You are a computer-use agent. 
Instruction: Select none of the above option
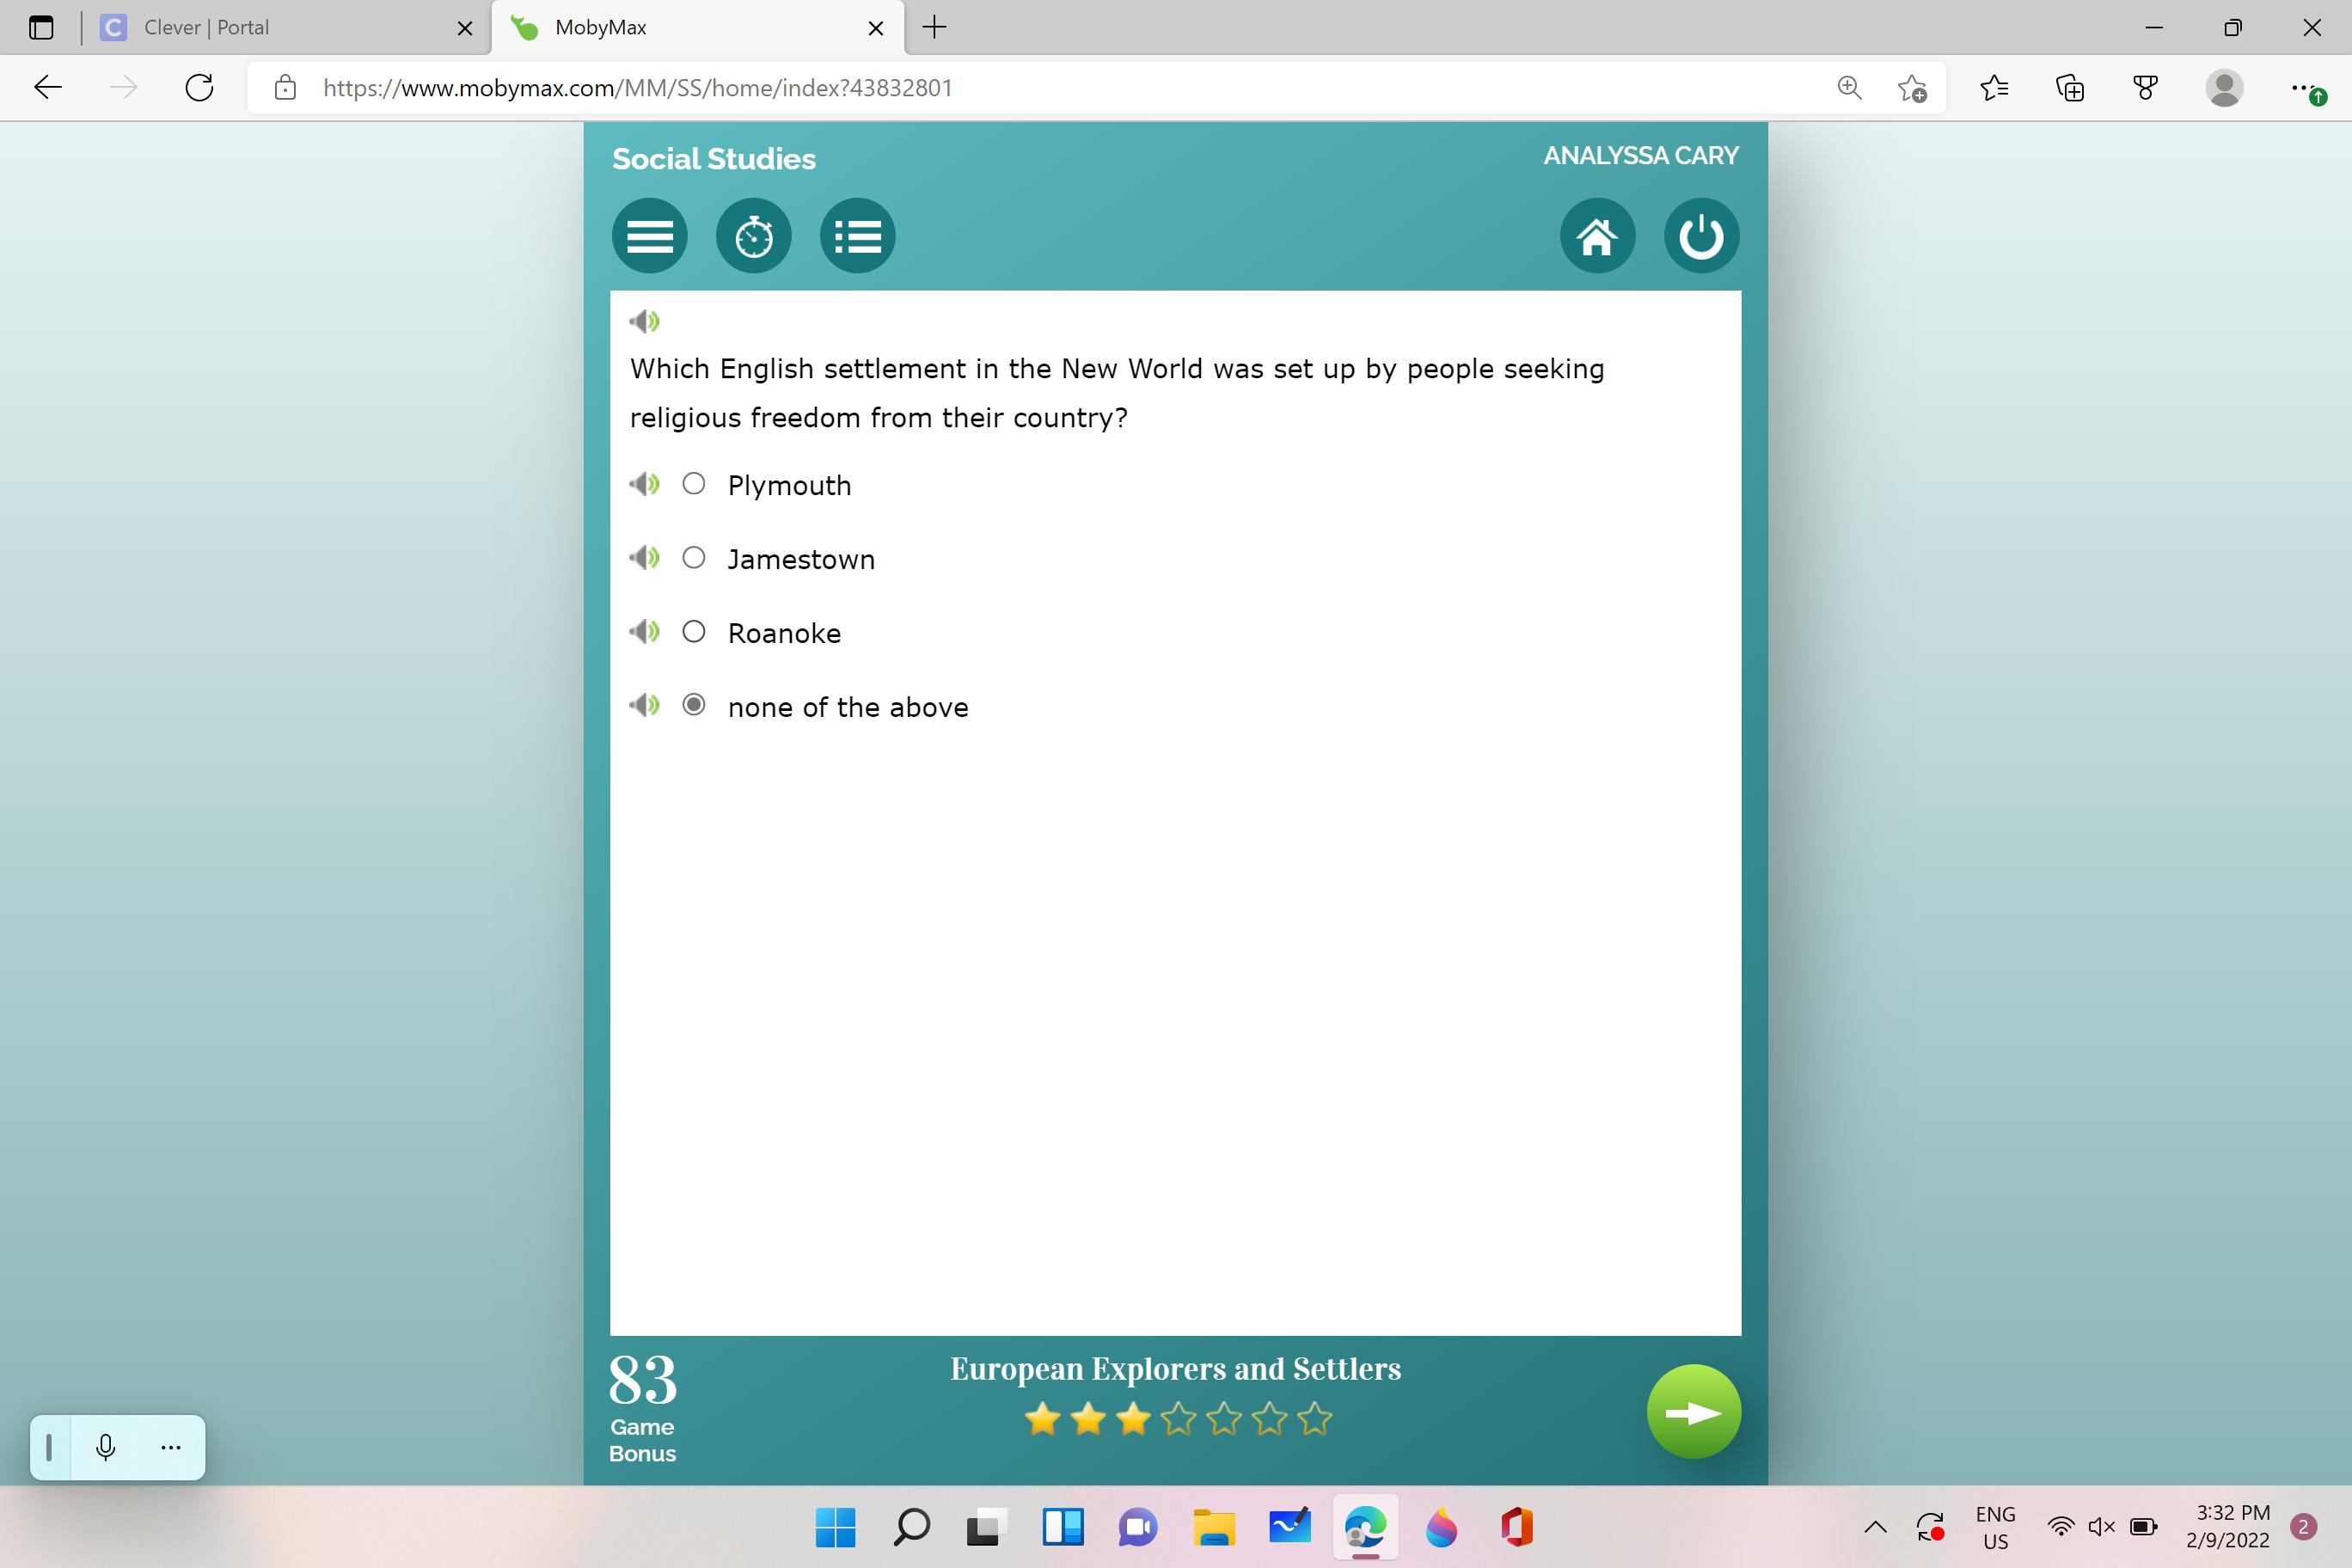[693, 706]
